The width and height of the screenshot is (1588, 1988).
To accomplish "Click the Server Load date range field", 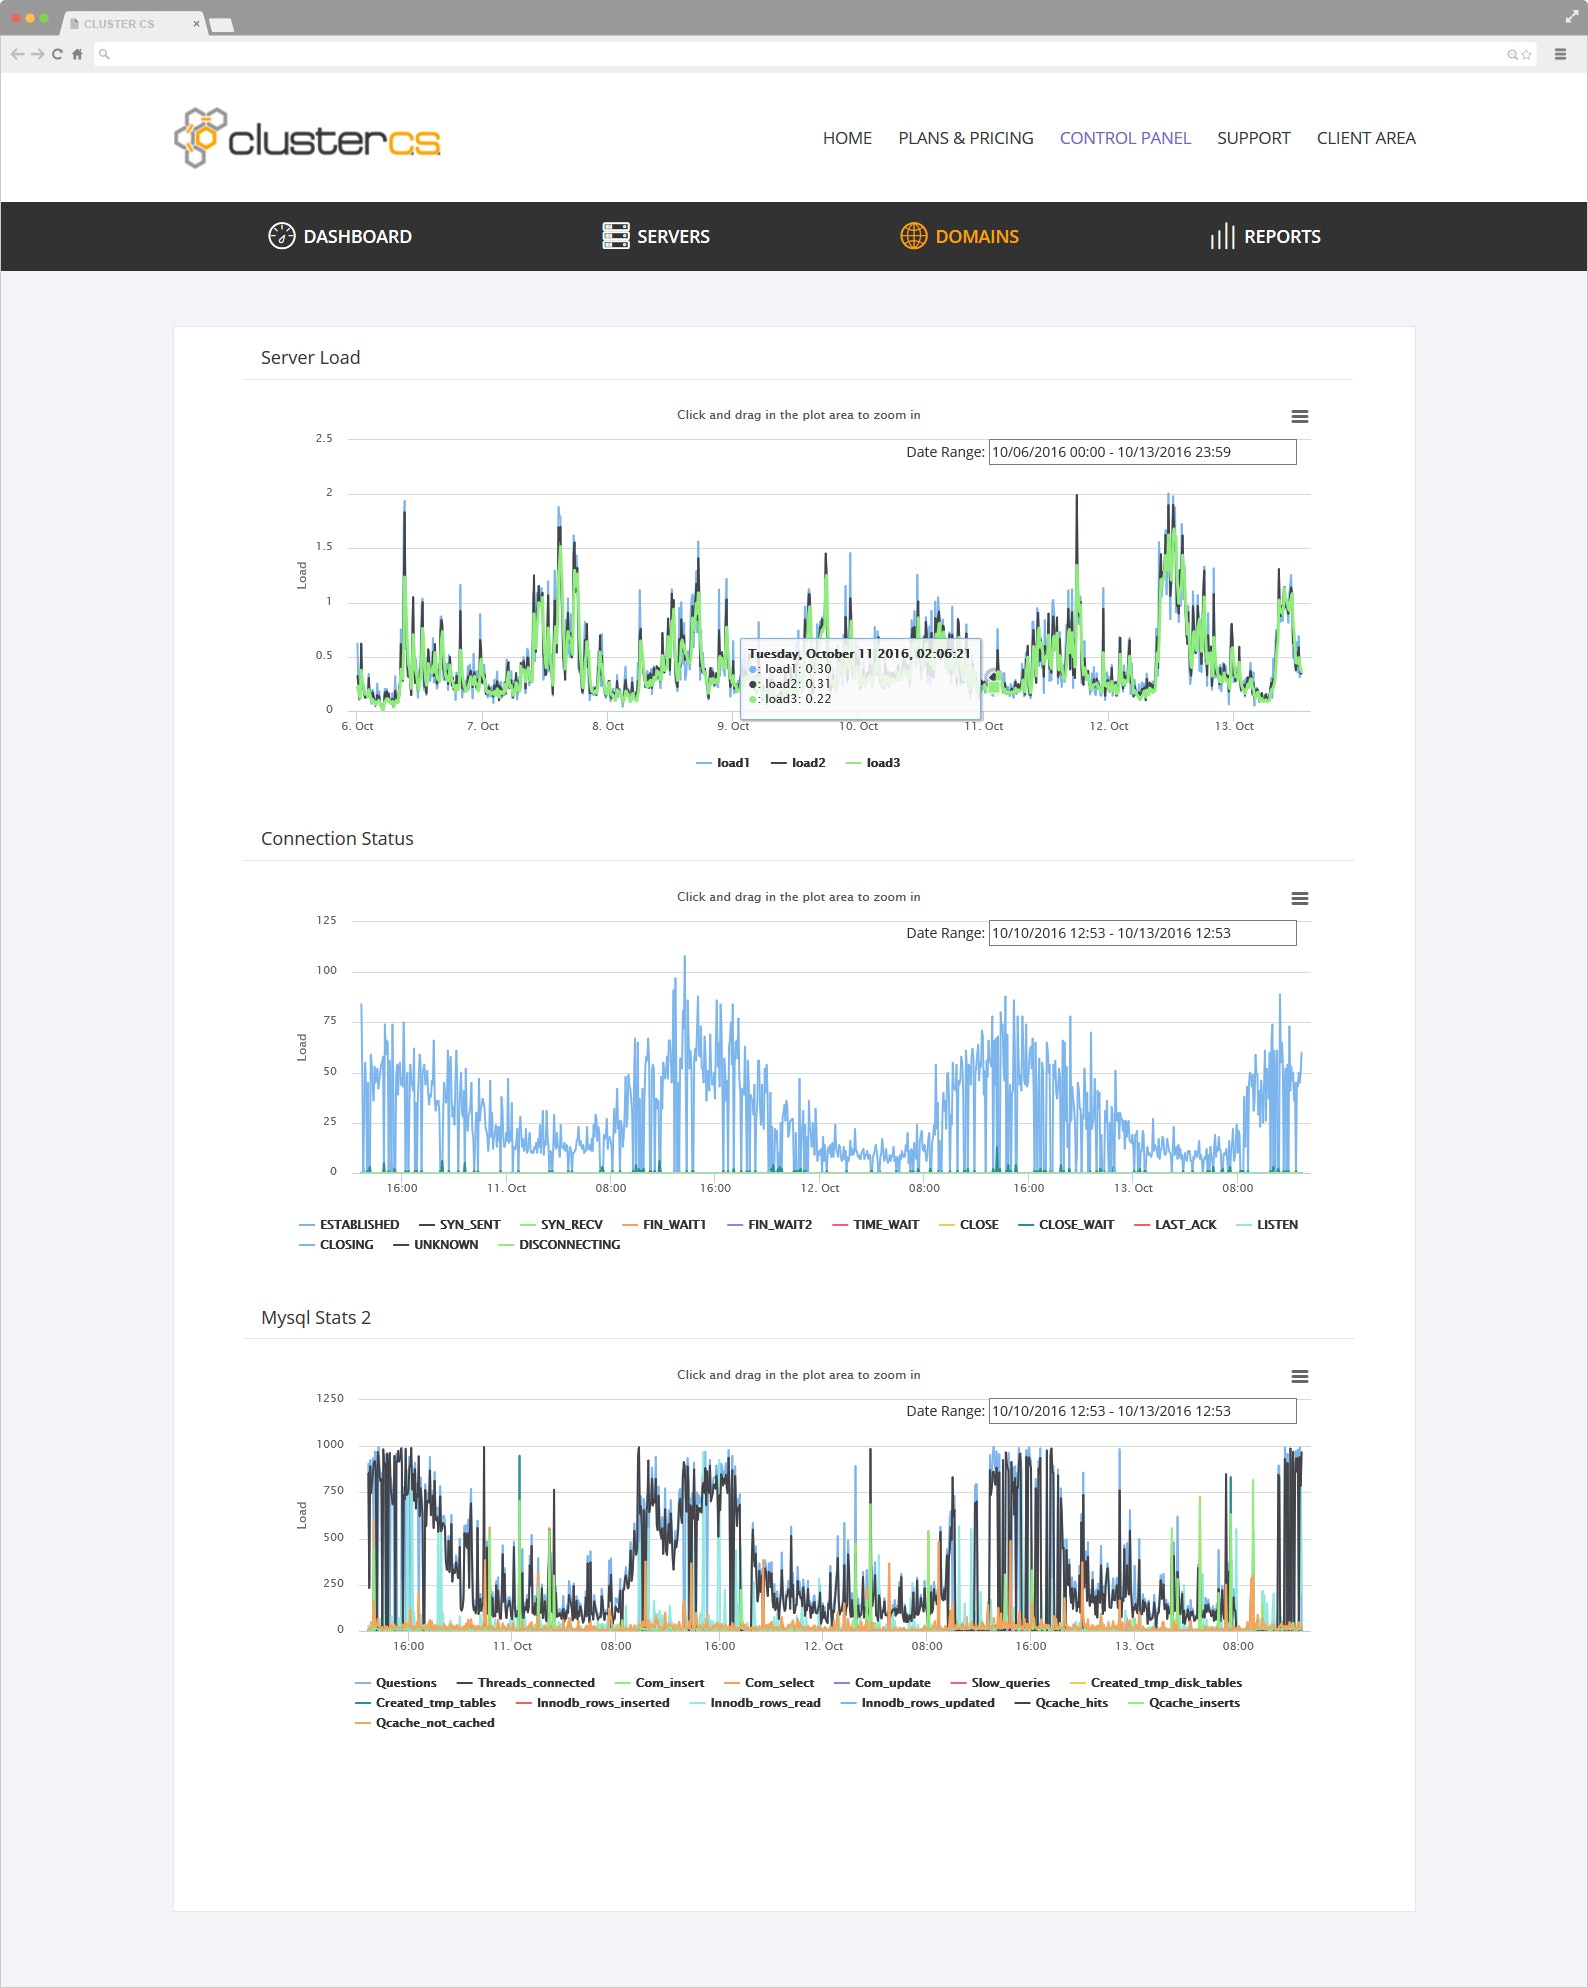I will point(1142,452).
